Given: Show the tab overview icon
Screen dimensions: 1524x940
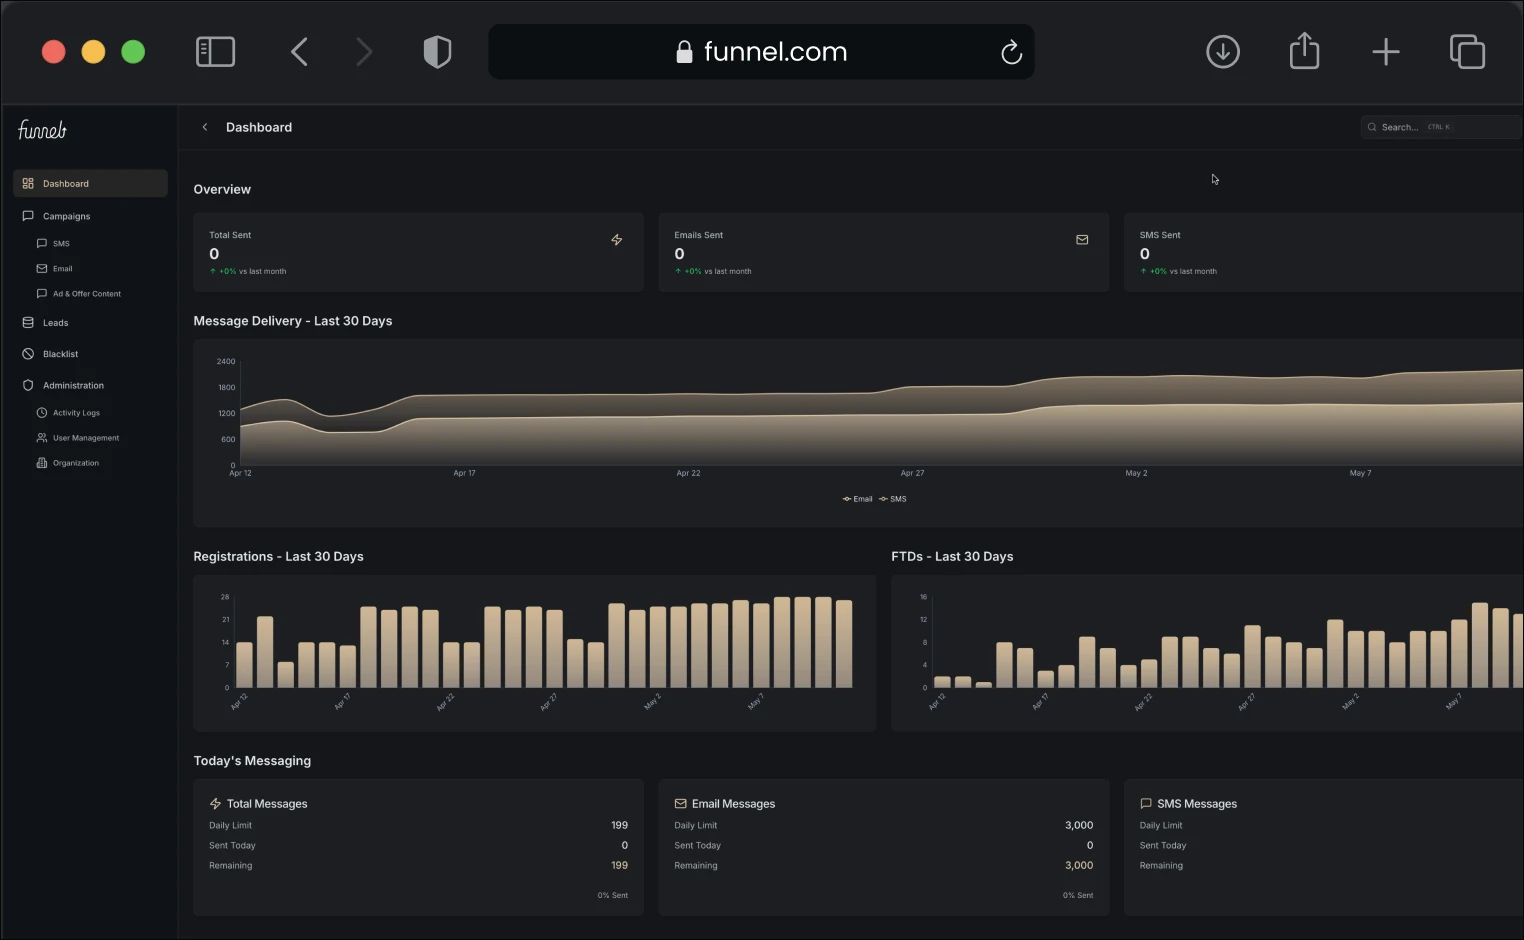Looking at the screenshot, I should point(1467,52).
